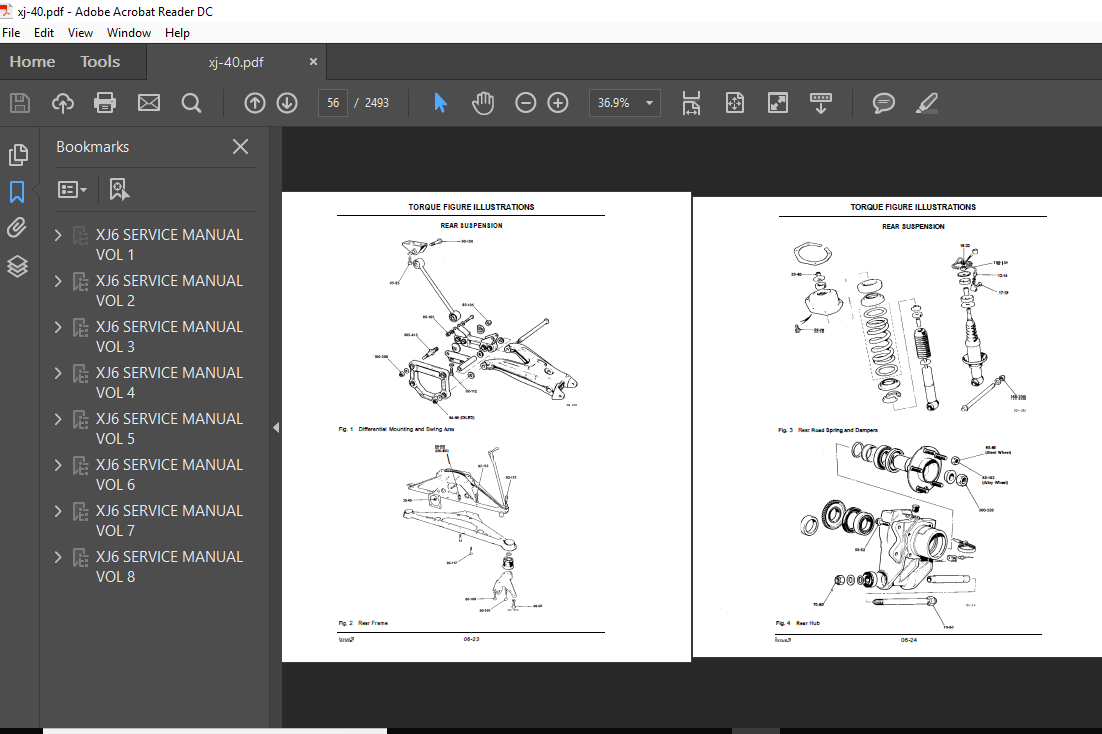Click the page number input field
The width and height of the screenshot is (1102, 734).
pos(332,103)
